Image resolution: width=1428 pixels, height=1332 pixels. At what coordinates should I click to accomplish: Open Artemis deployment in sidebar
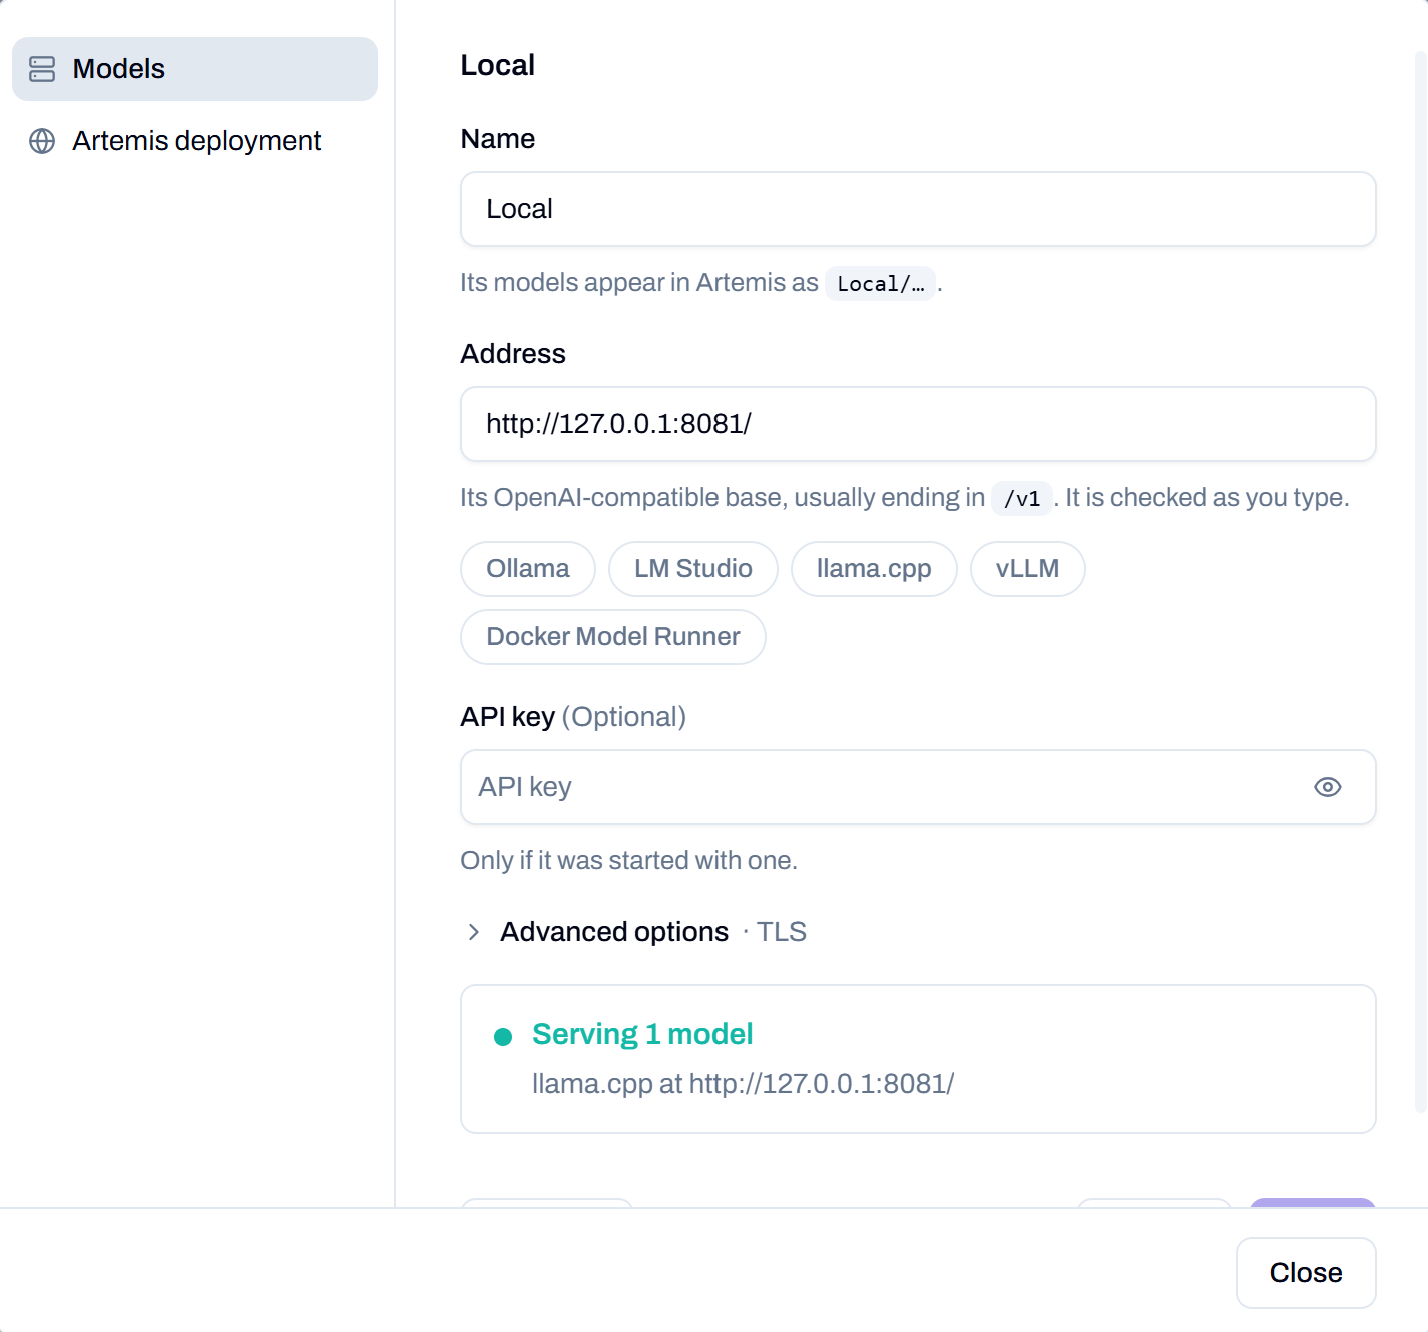(x=195, y=141)
